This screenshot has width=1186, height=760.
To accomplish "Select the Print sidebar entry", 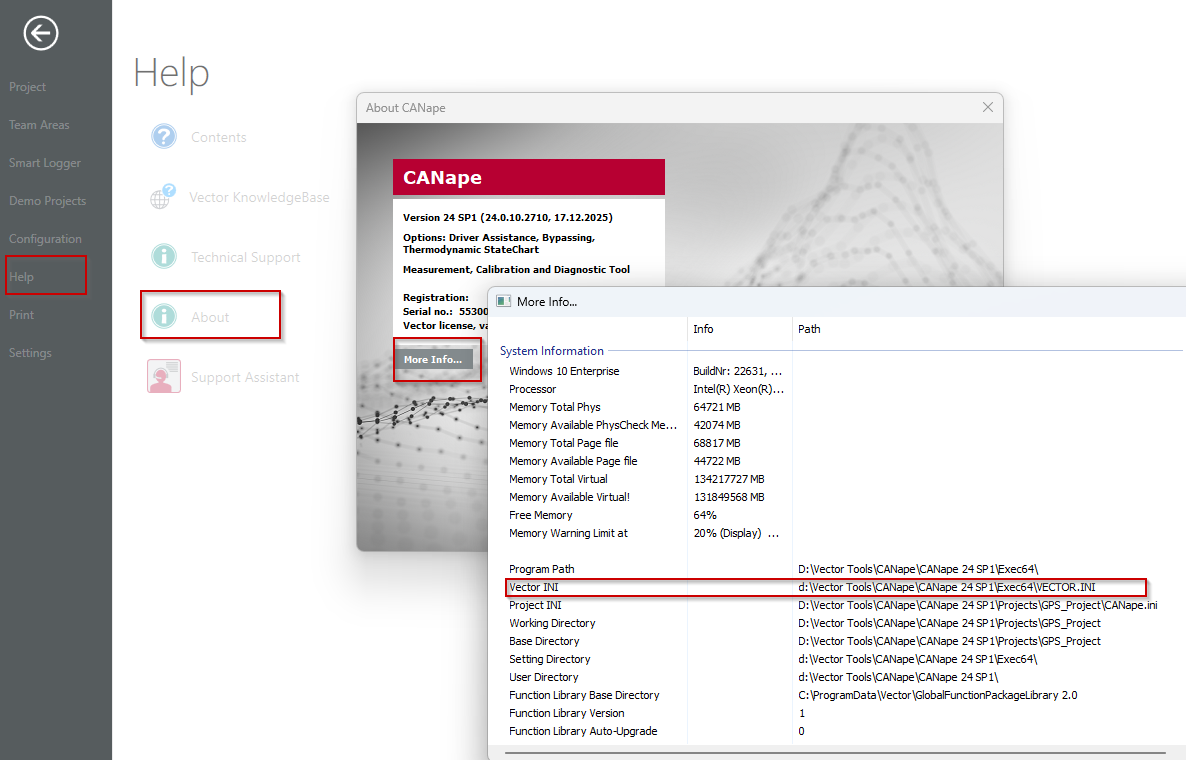I will [x=21, y=315].
